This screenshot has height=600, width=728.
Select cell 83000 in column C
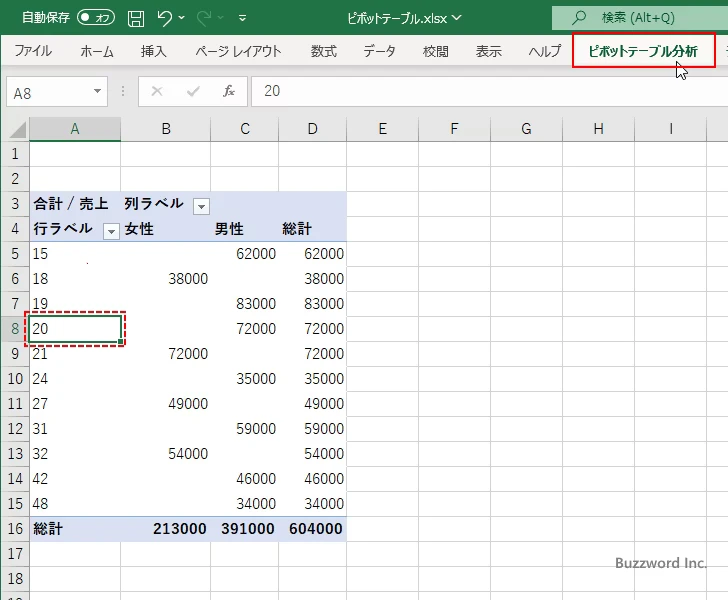point(245,304)
